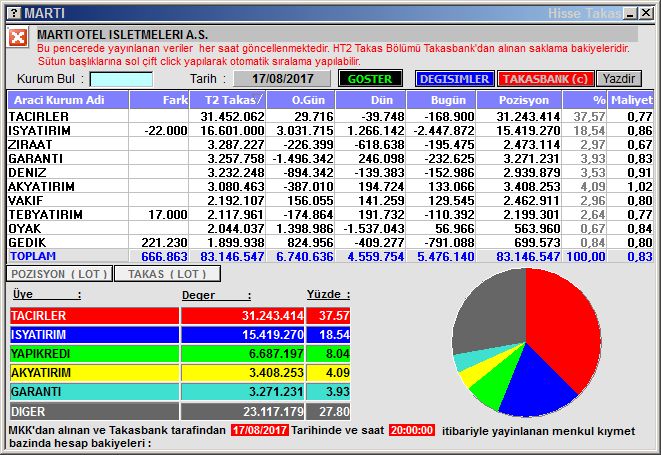Sort by Pozisyon column header
The image size is (661, 455).
pyautogui.click(x=519, y=100)
